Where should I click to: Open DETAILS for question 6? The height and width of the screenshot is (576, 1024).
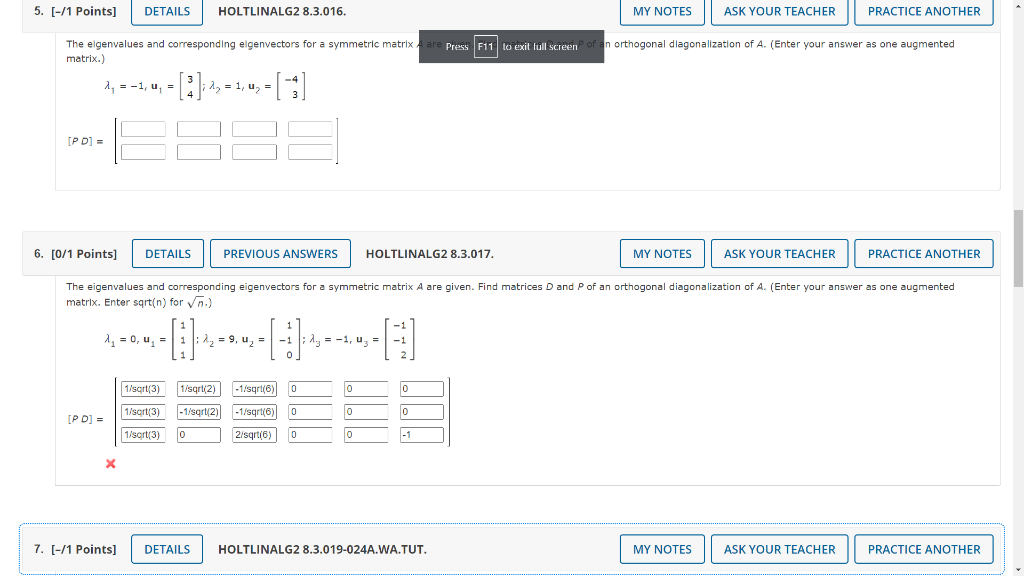tap(167, 253)
